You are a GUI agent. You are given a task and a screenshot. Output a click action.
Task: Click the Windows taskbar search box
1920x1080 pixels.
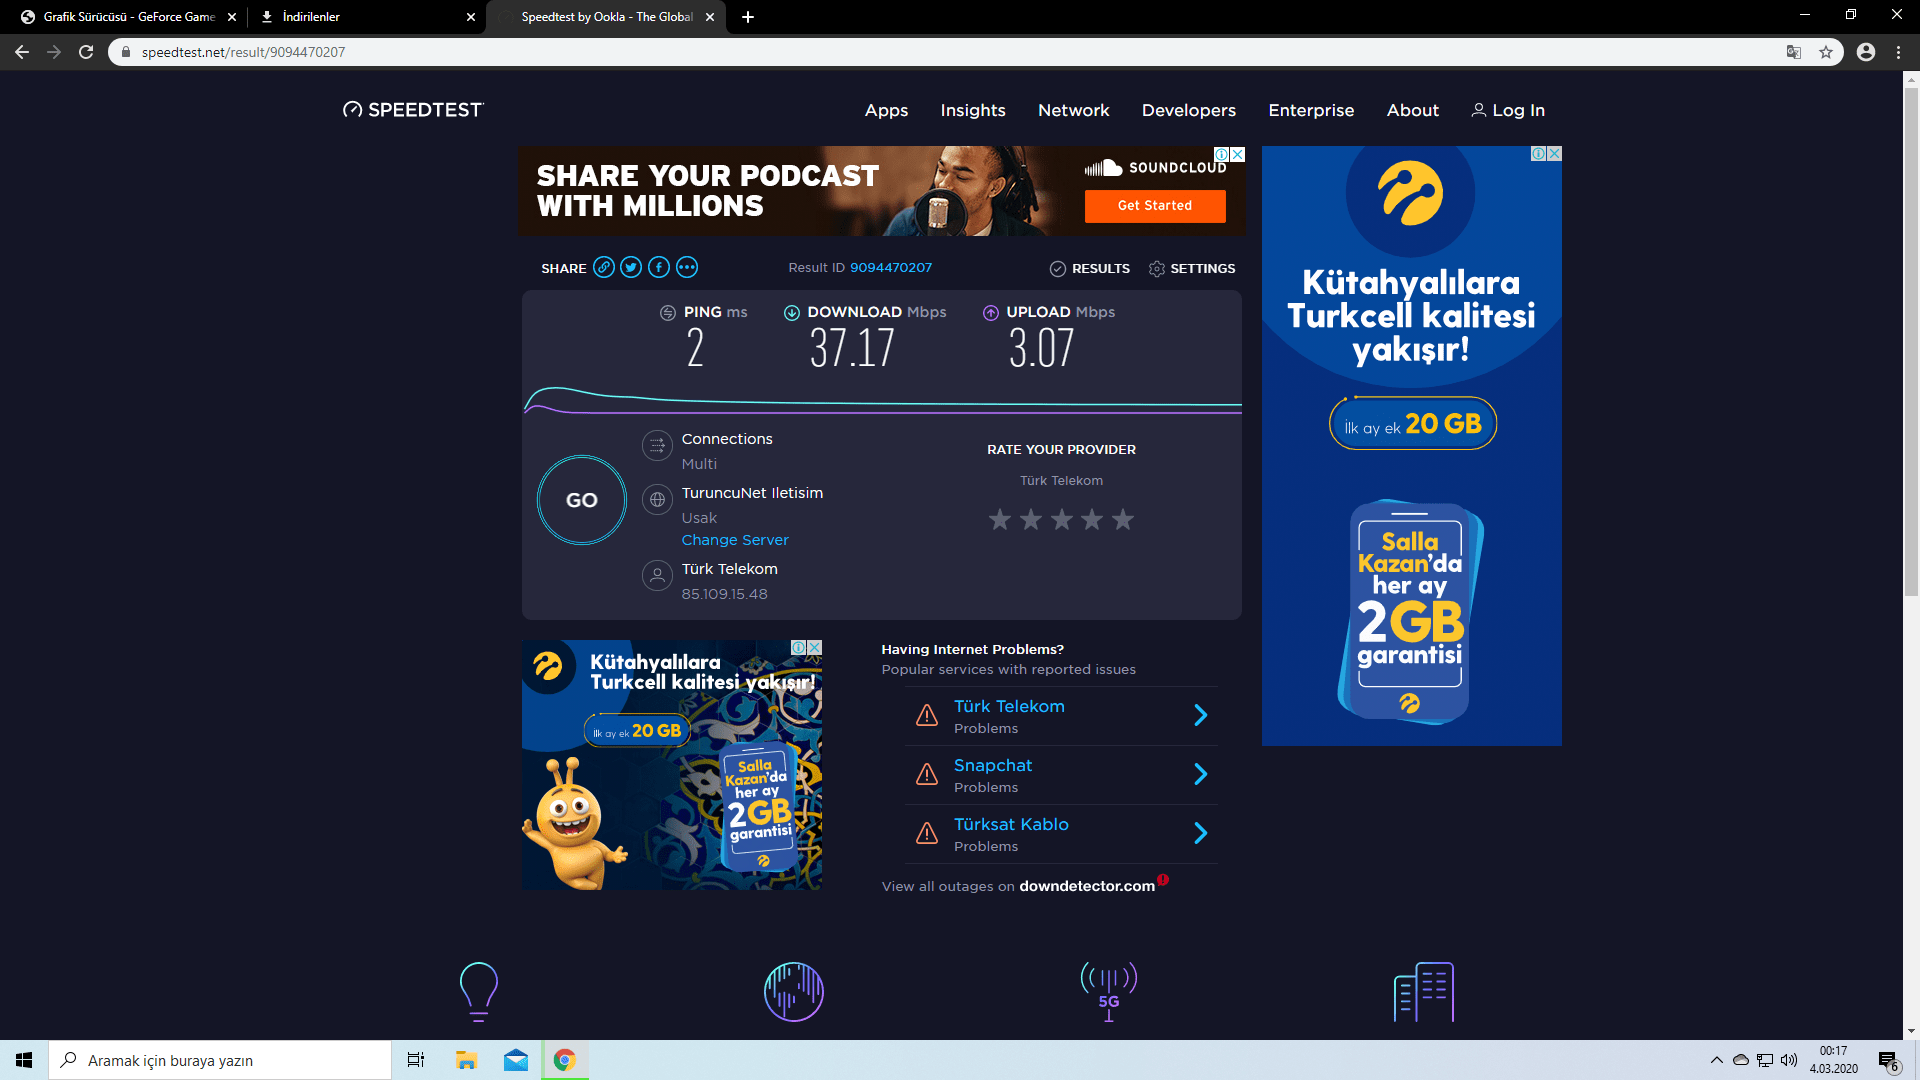click(x=220, y=1060)
